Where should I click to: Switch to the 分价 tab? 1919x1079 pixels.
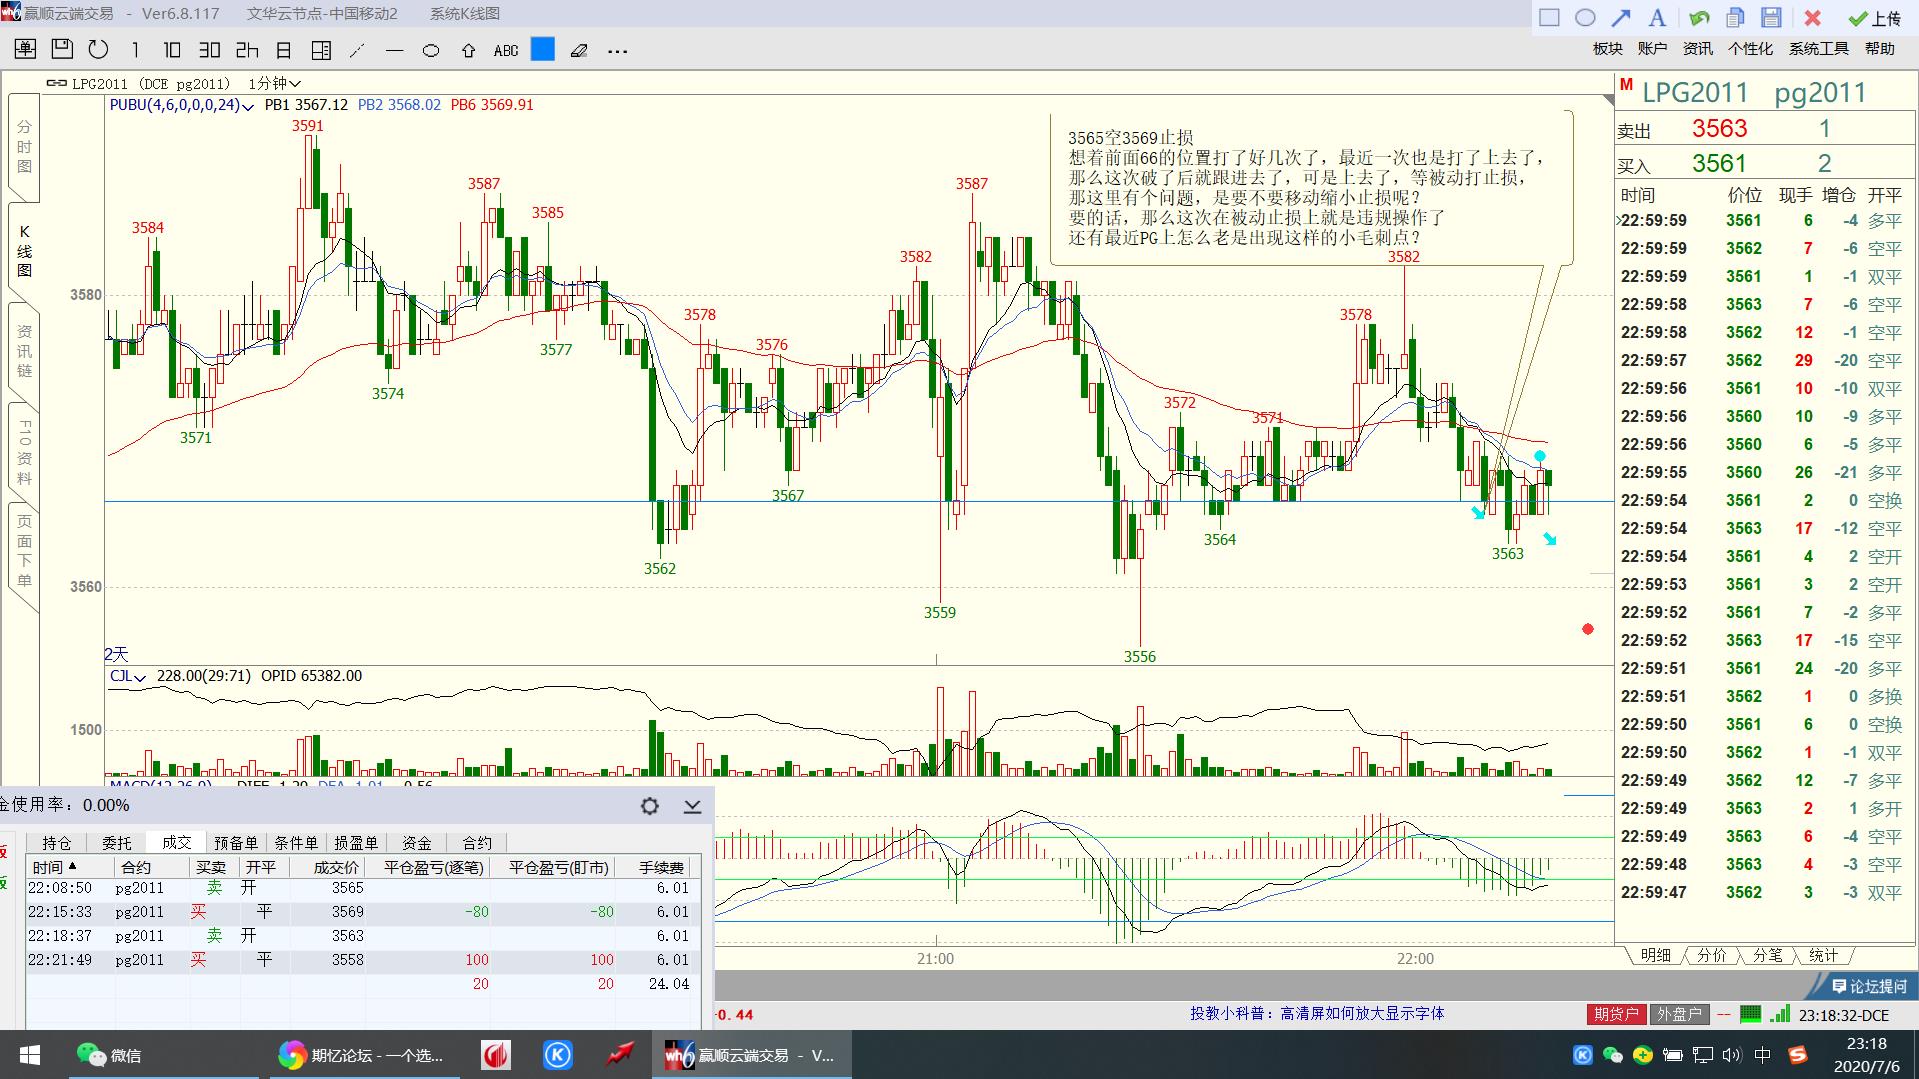pyautogui.click(x=1711, y=955)
